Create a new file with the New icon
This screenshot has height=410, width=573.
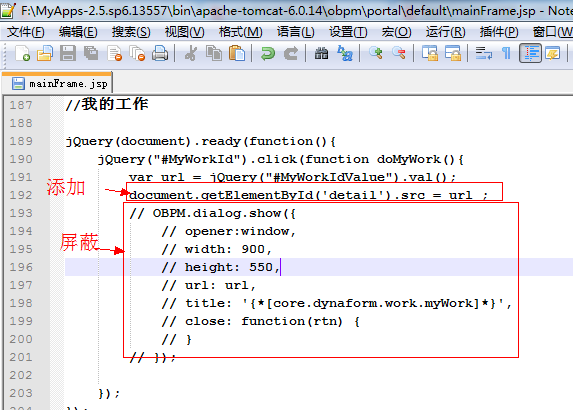(x=23, y=53)
